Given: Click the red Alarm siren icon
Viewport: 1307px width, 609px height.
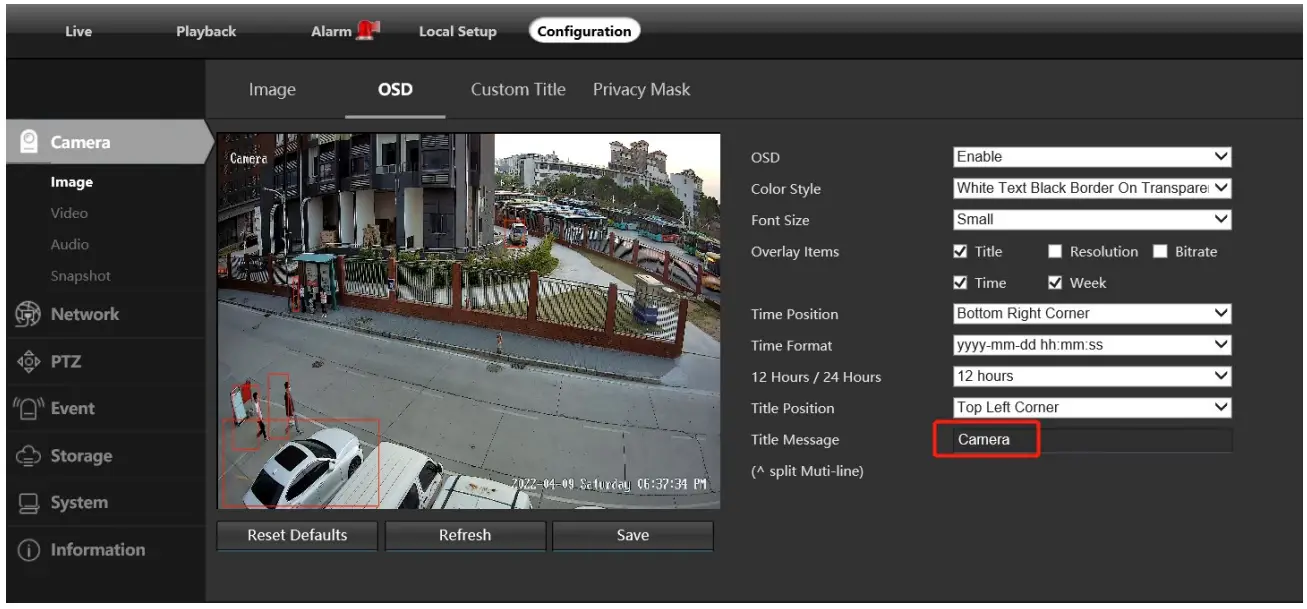Looking at the screenshot, I should click(368, 31).
